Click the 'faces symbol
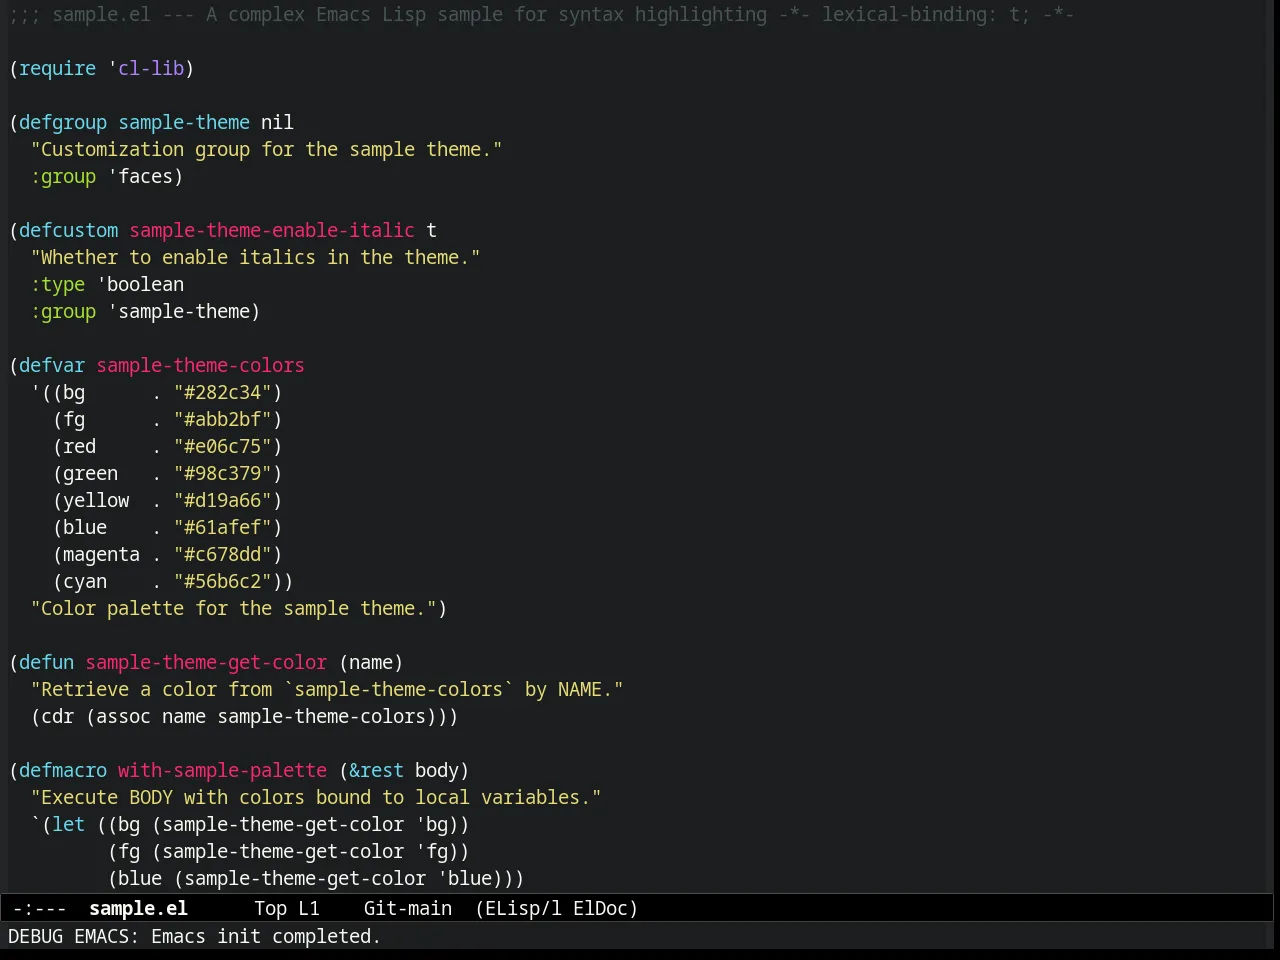Image resolution: width=1280 pixels, height=960 pixels. pyautogui.click(x=140, y=176)
